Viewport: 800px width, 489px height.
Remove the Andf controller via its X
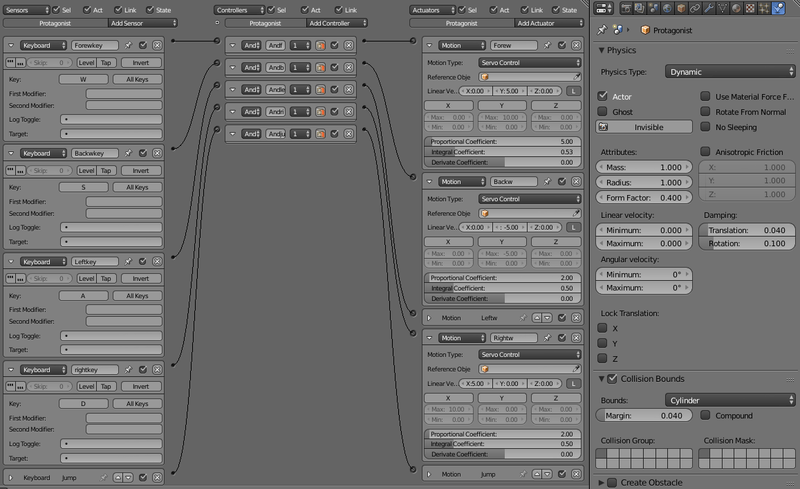pos(348,45)
